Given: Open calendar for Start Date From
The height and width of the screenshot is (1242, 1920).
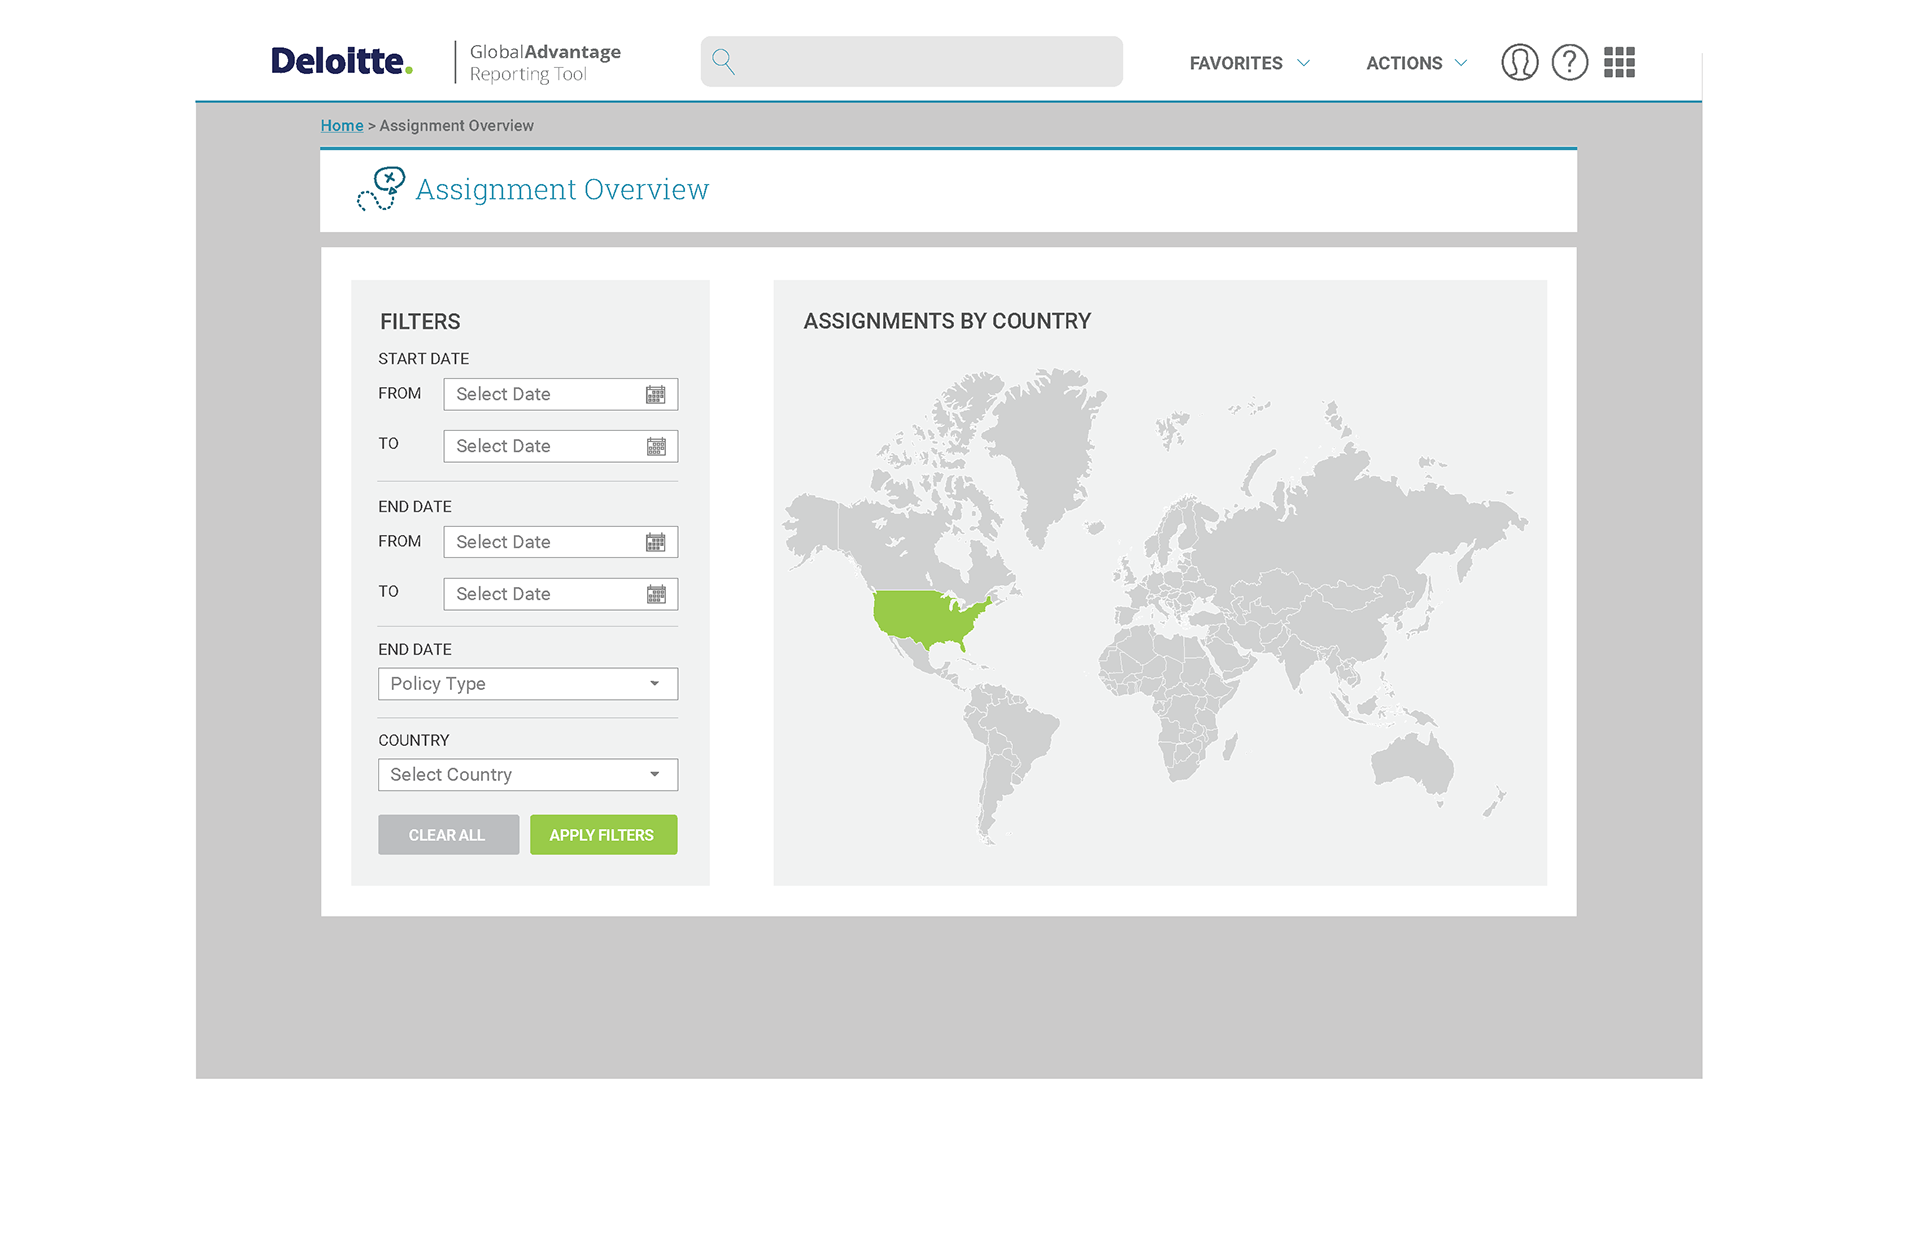Looking at the screenshot, I should (x=655, y=395).
